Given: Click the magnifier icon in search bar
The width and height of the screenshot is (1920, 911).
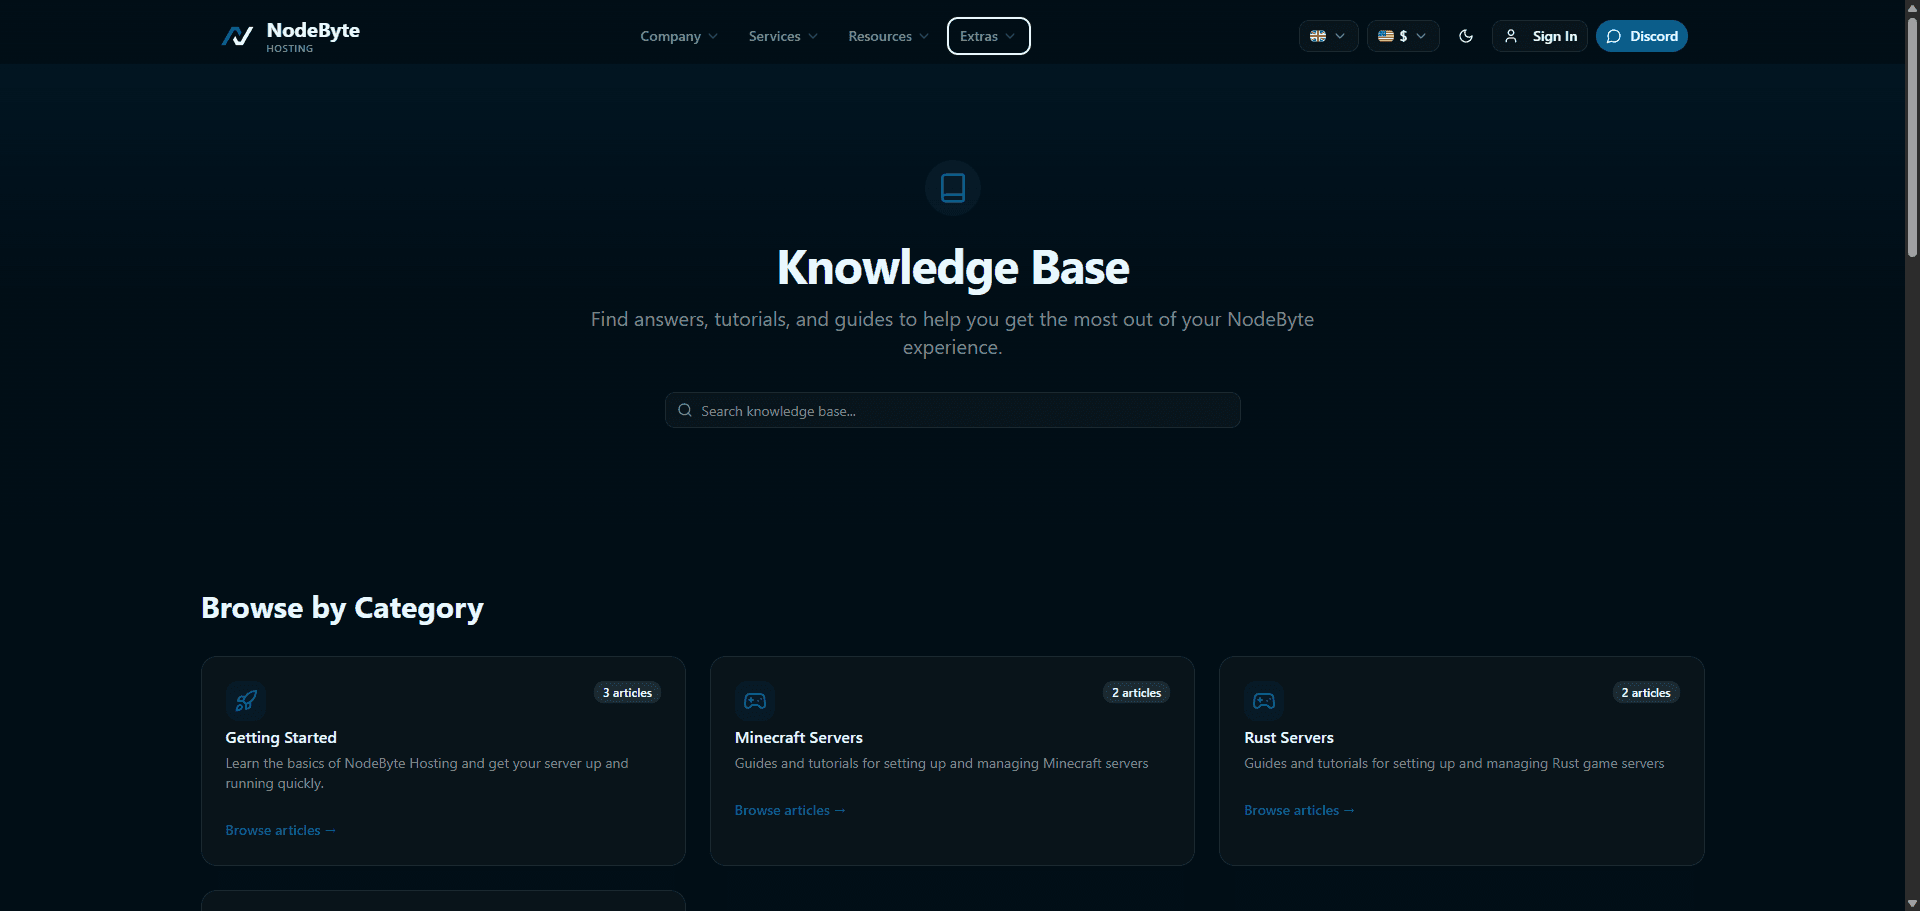Looking at the screenshot, I should [685, 410].
